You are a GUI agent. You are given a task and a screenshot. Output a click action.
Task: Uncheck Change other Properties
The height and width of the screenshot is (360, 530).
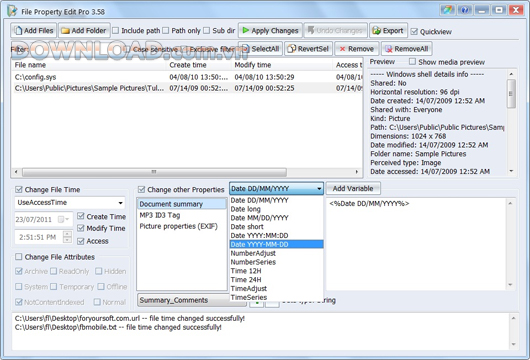tap(142, 190)
